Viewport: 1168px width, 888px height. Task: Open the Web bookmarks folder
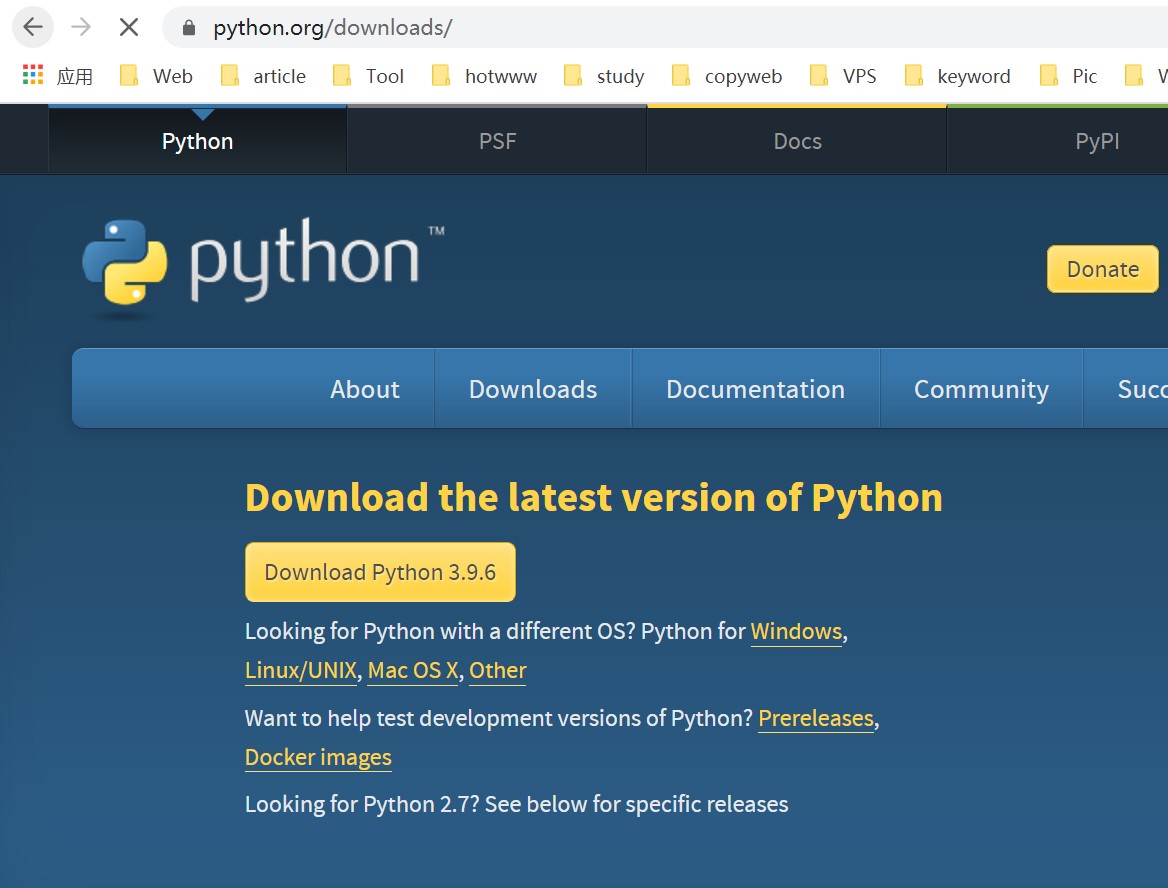tap(156, 76)
